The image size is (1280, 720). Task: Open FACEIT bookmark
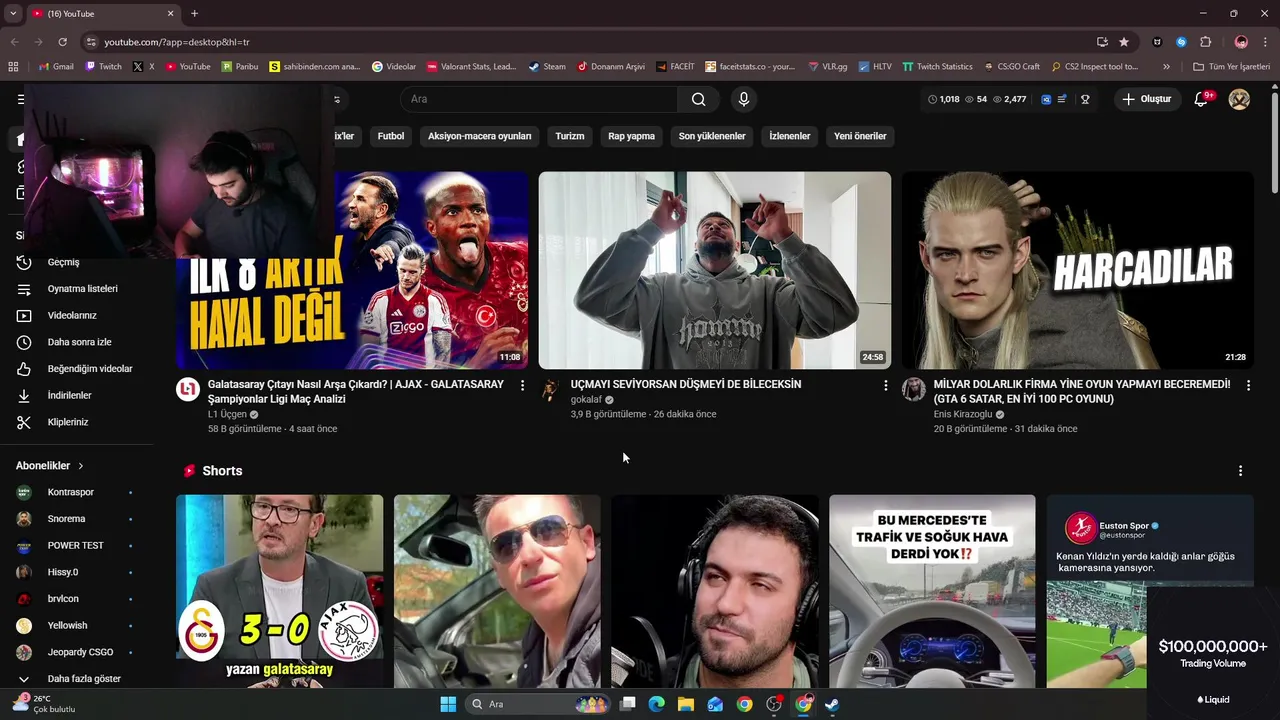[675, 67]
